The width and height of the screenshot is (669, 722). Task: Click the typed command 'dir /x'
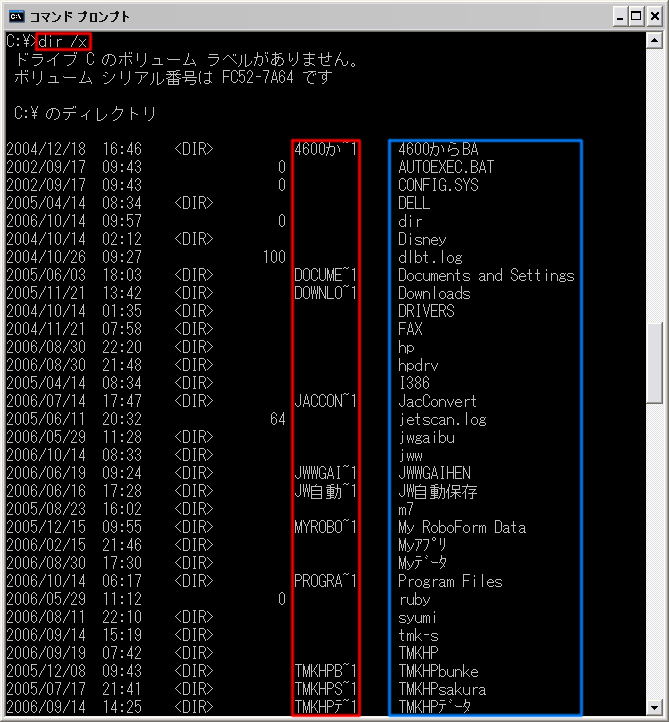[63, 42]
